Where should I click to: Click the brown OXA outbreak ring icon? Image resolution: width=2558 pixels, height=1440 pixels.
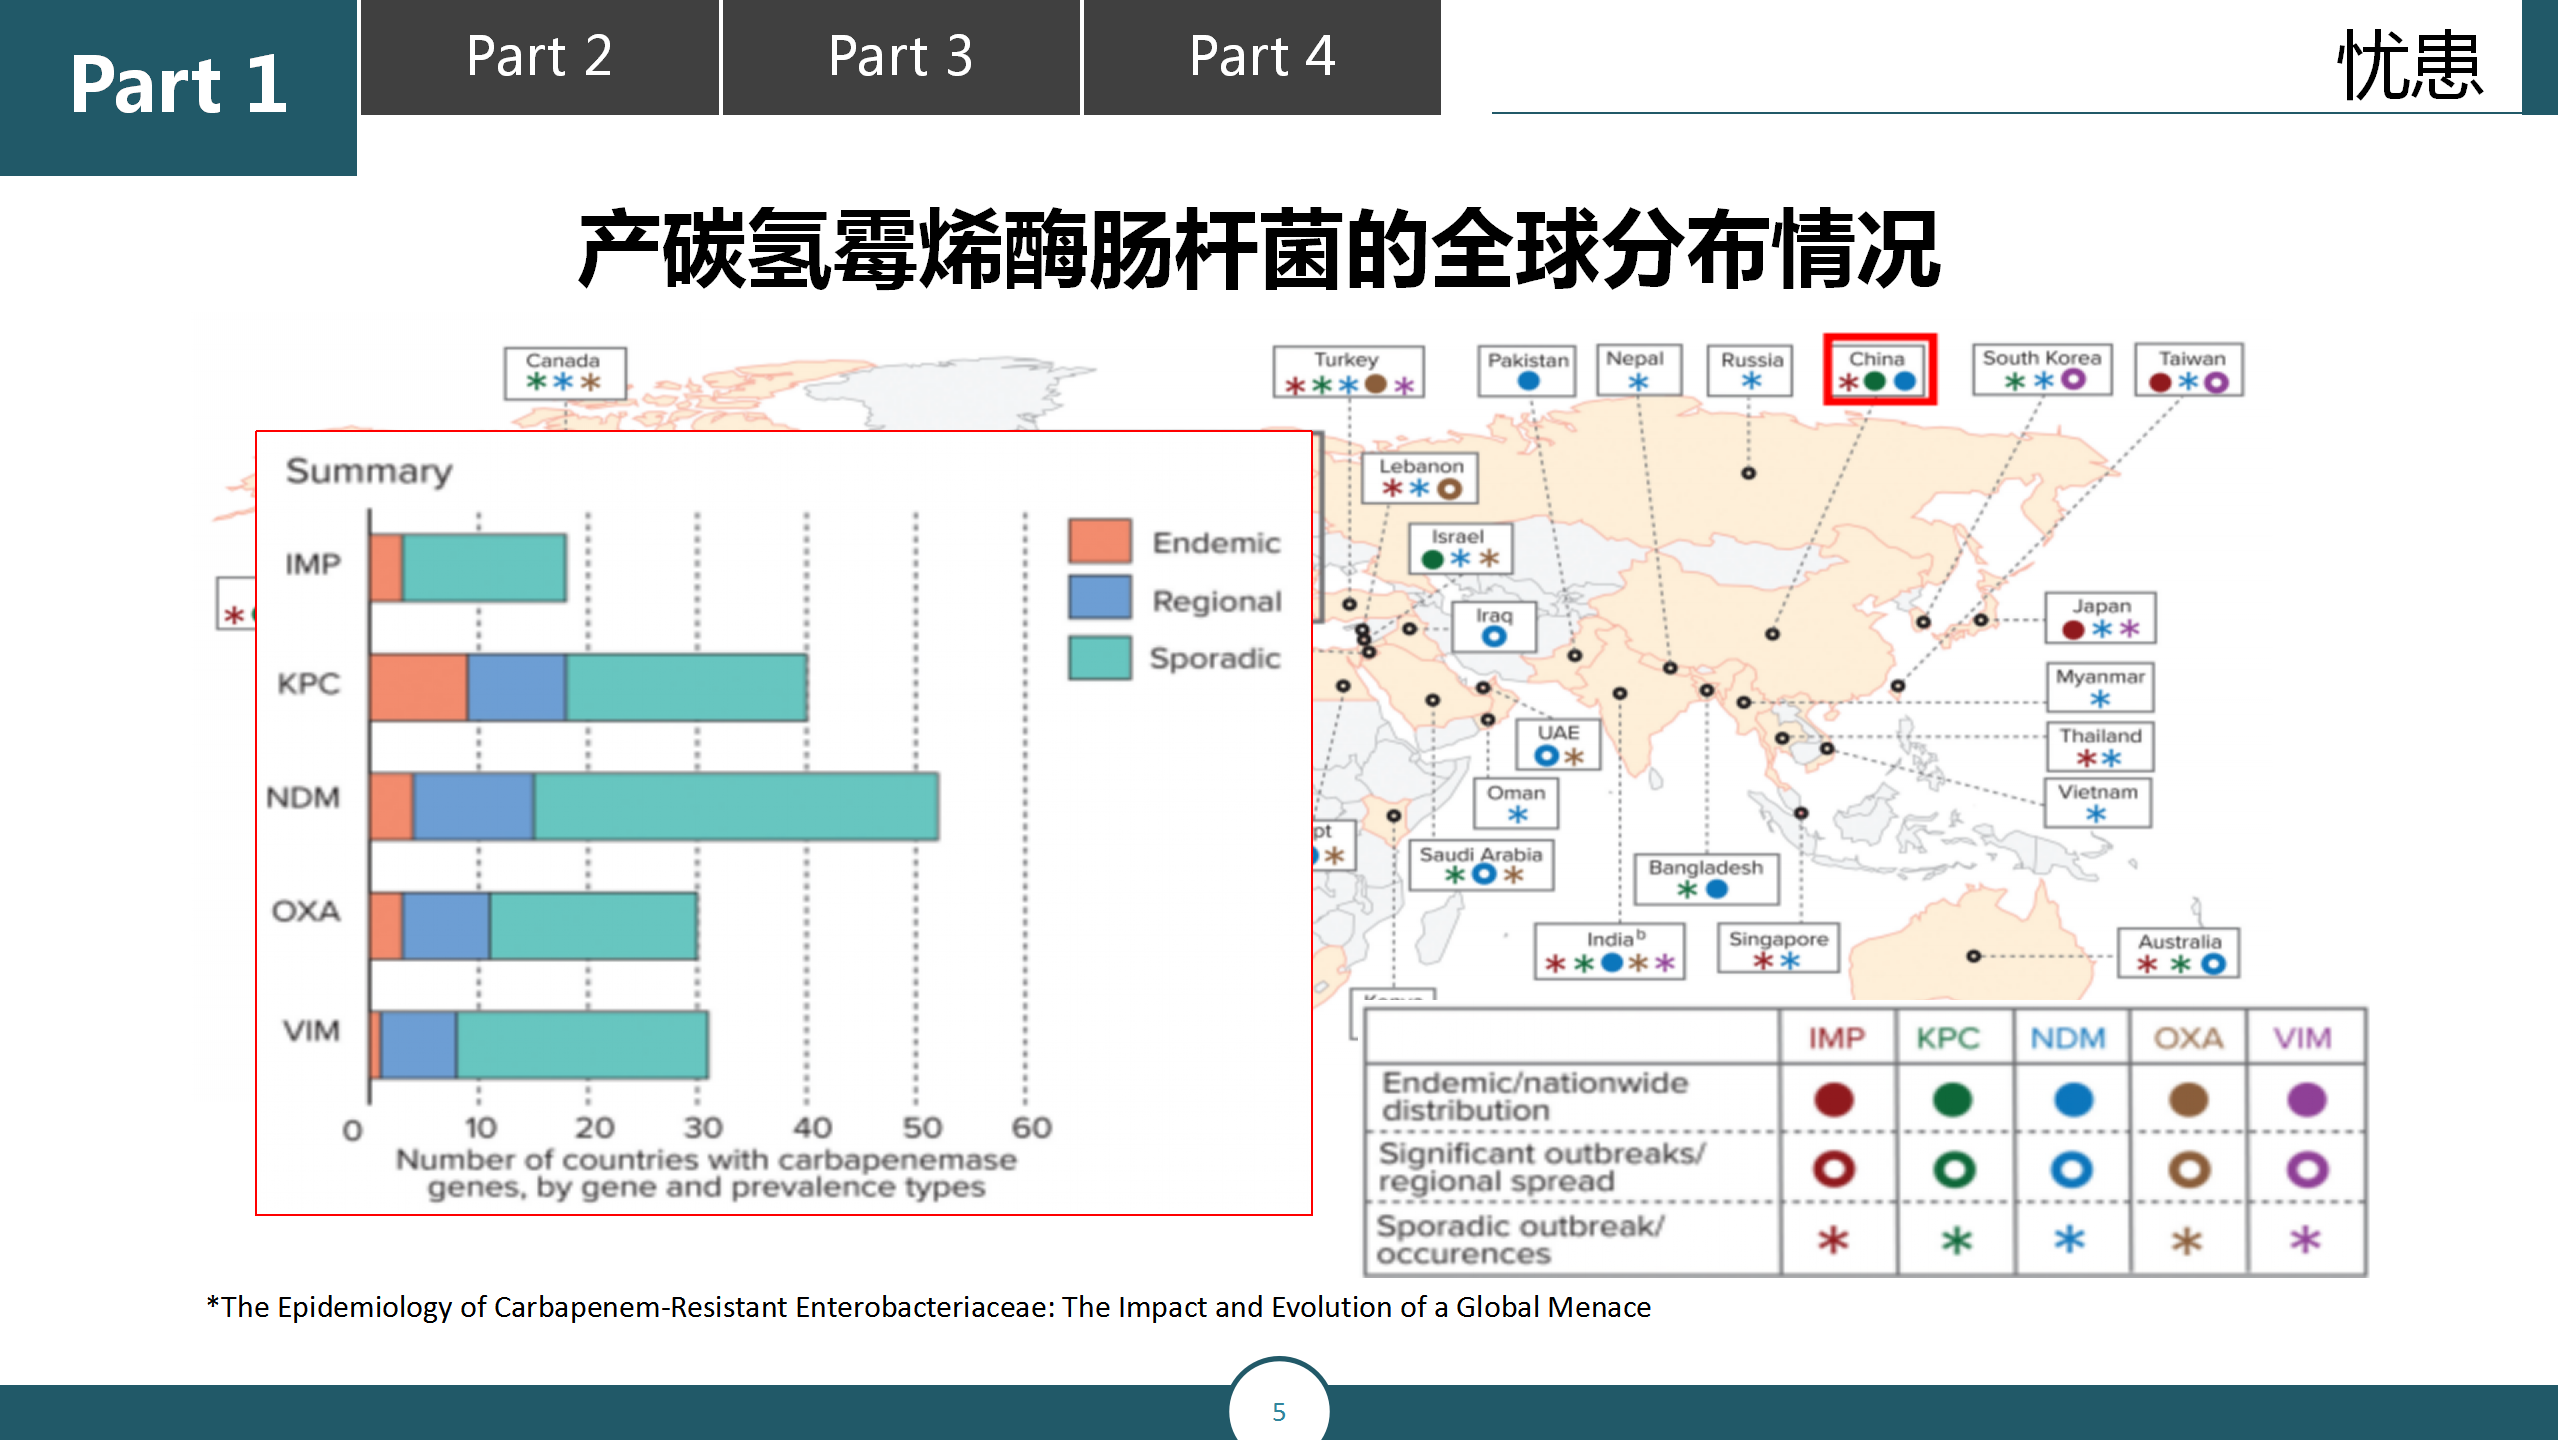tap(2188, 1169)
